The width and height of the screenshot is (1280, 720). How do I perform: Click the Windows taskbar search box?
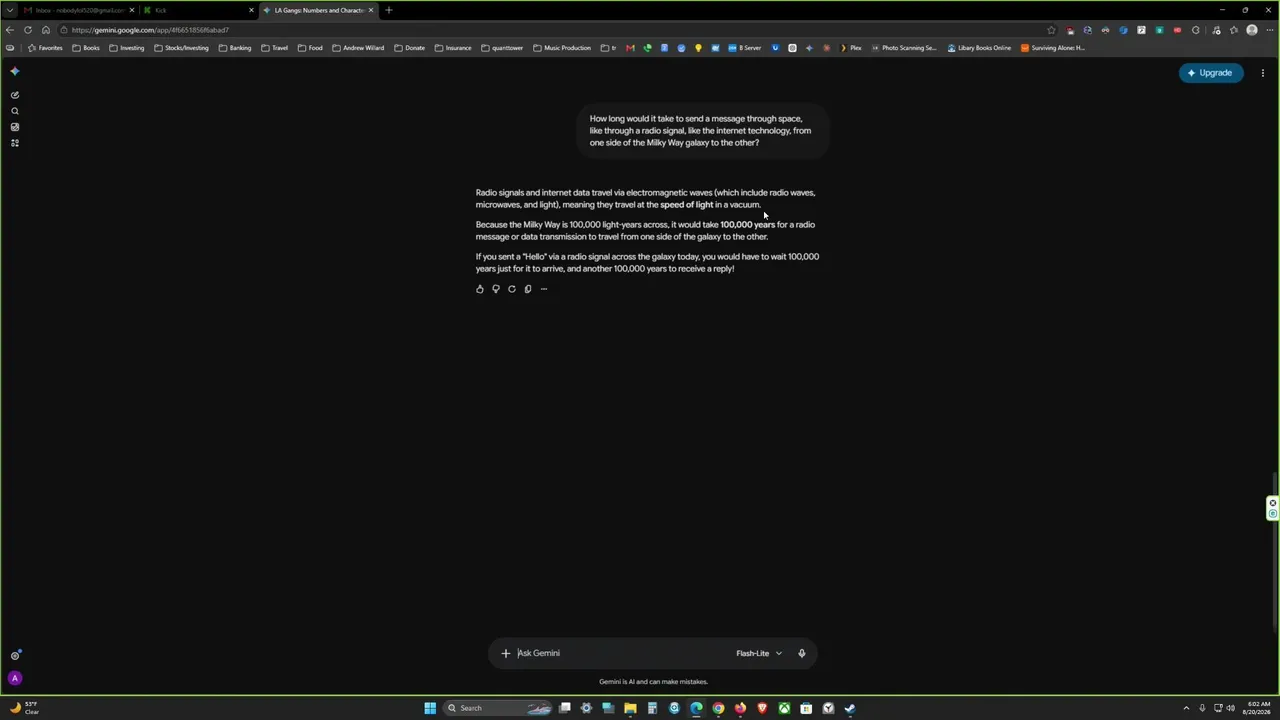click(498, 708)
